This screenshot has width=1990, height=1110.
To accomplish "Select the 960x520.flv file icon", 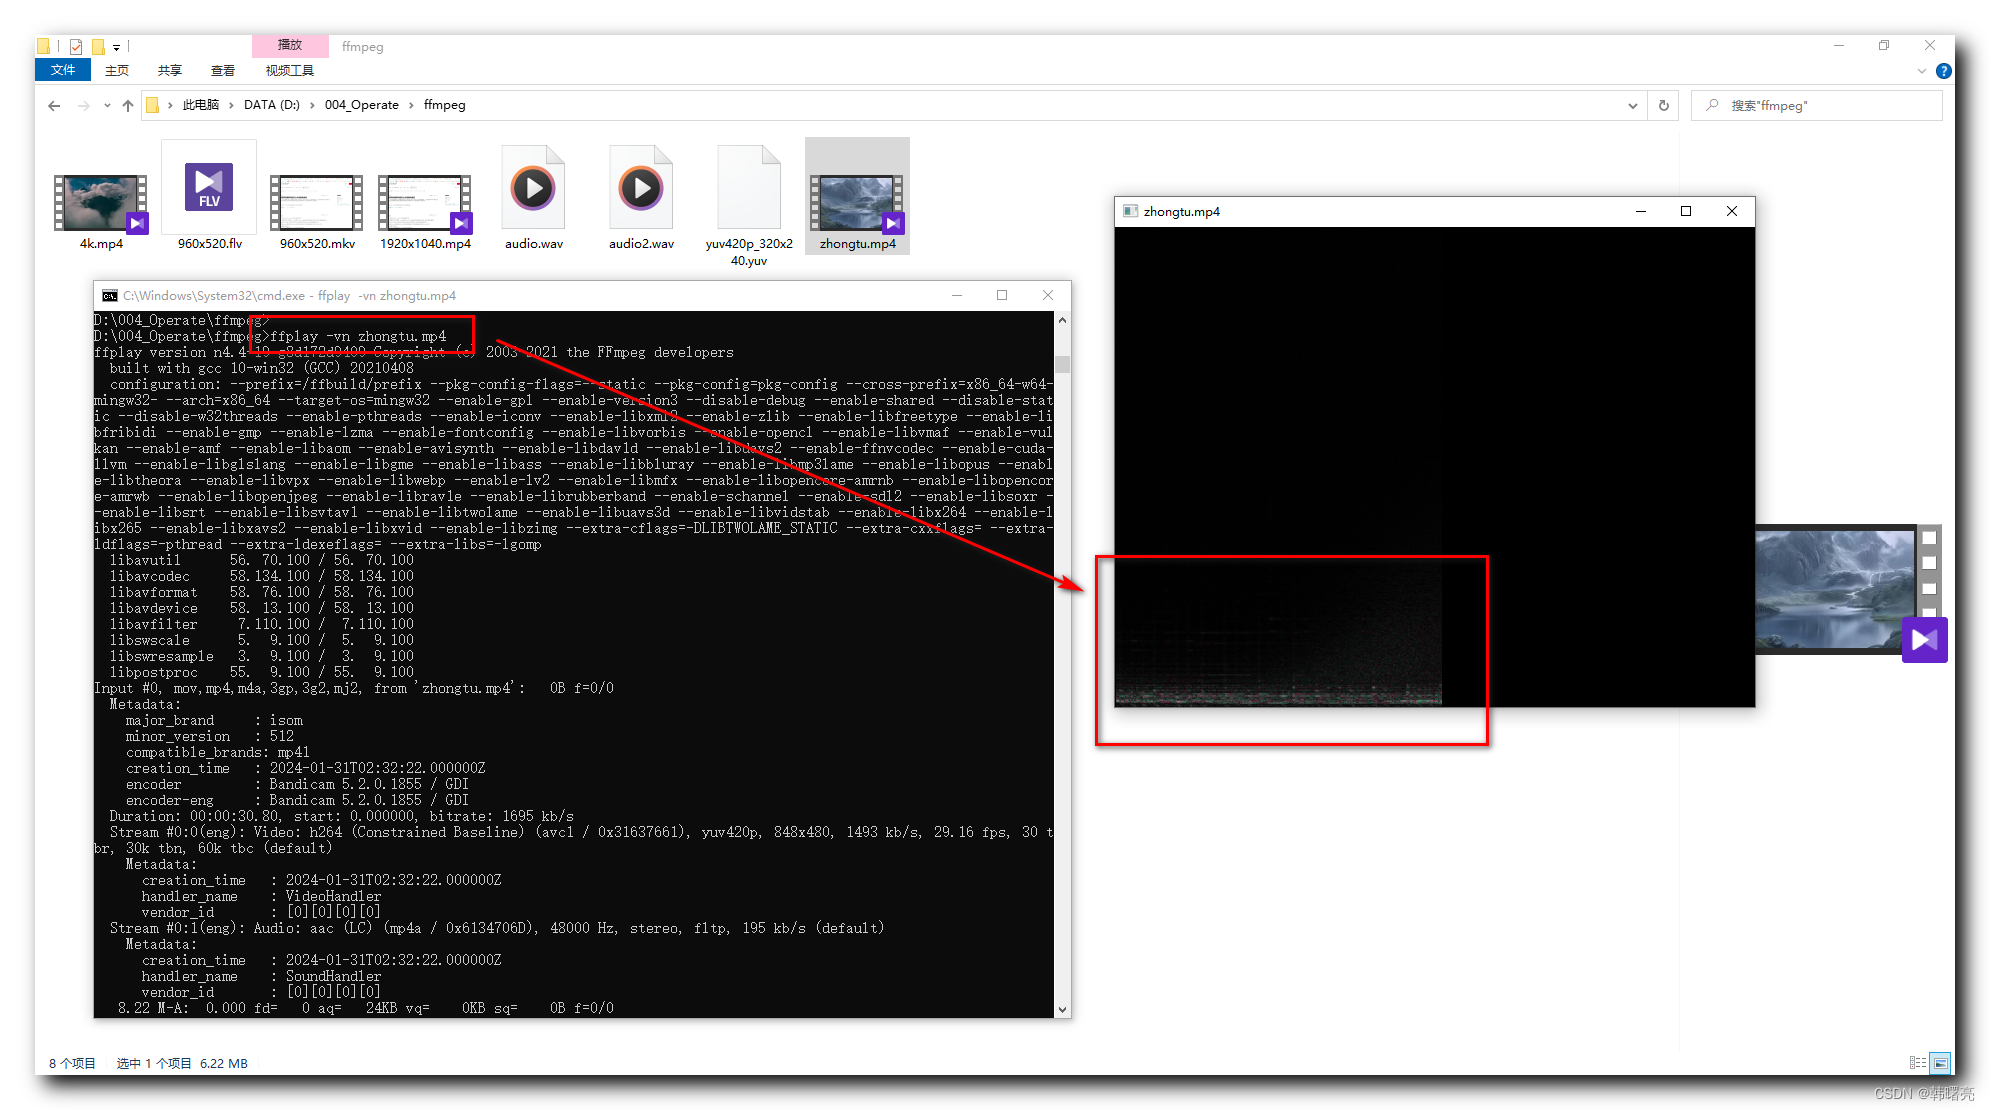I will [x=209, y=189].
